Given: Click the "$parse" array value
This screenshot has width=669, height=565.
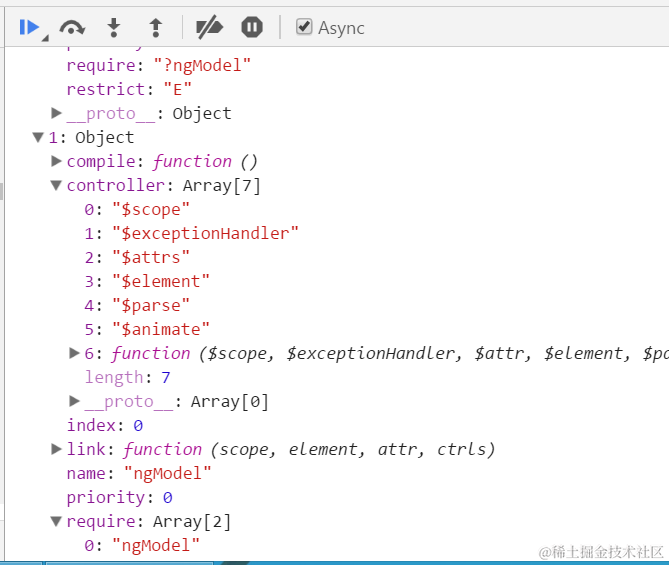Looking at the screenshot, I should 151,305.
